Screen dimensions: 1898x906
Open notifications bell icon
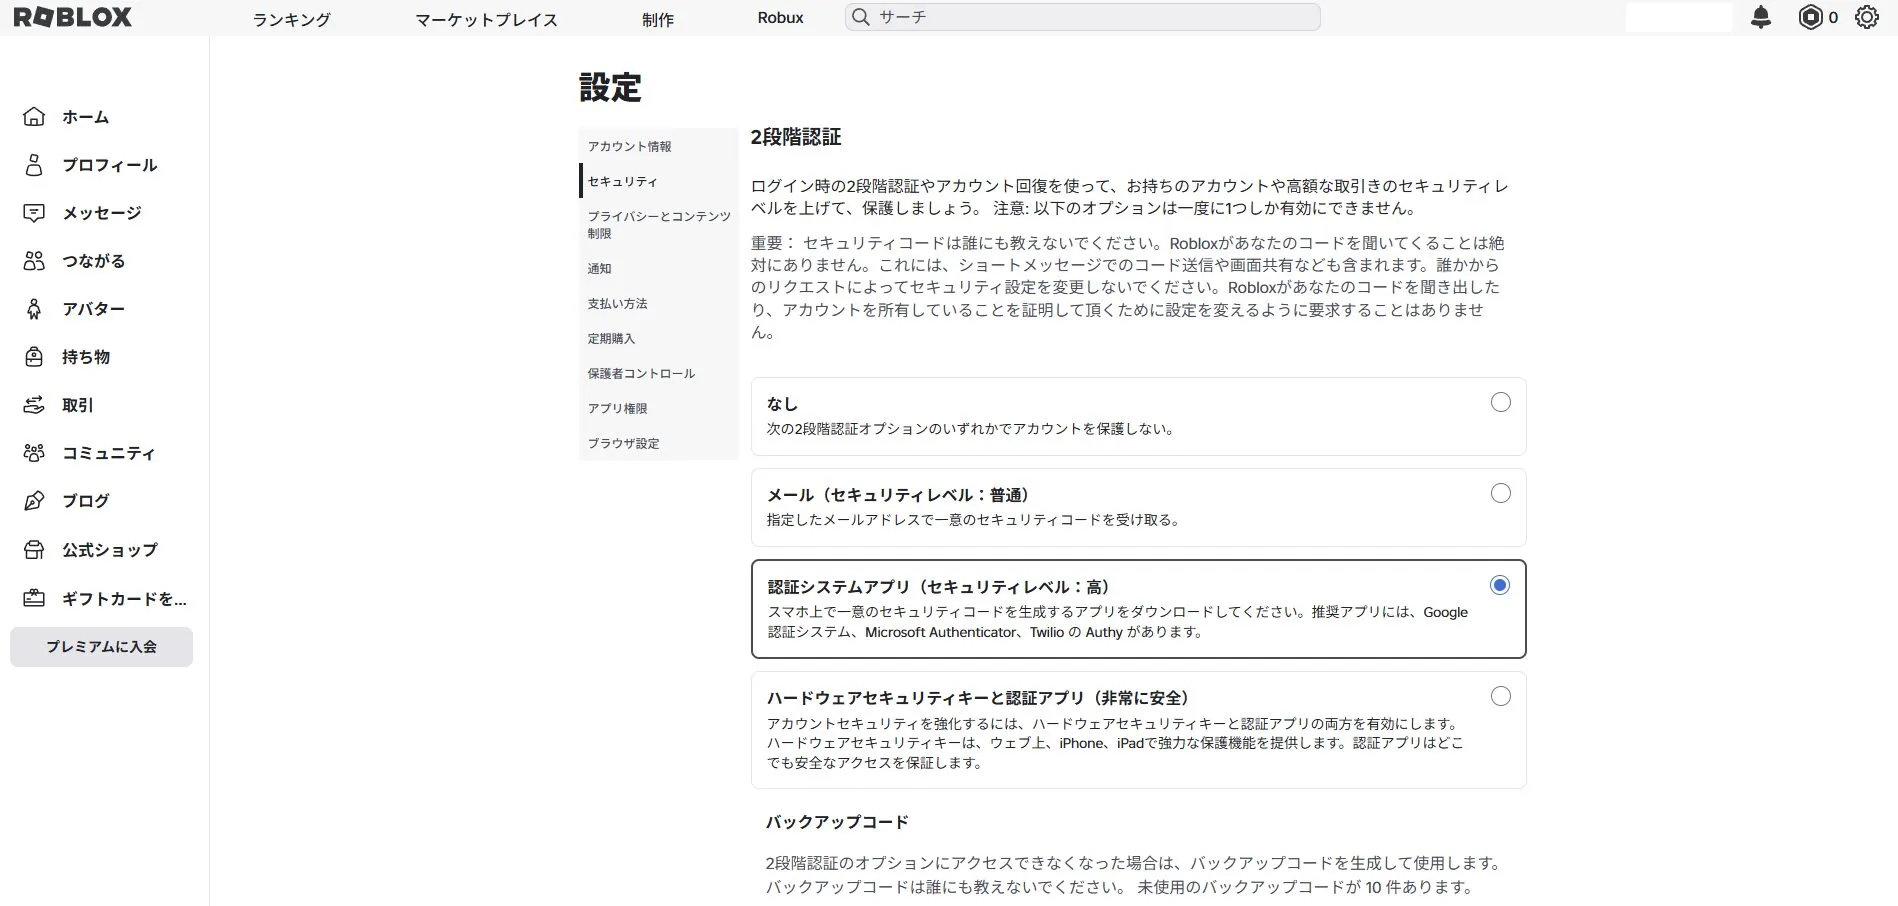click(x=1761, y=17)
